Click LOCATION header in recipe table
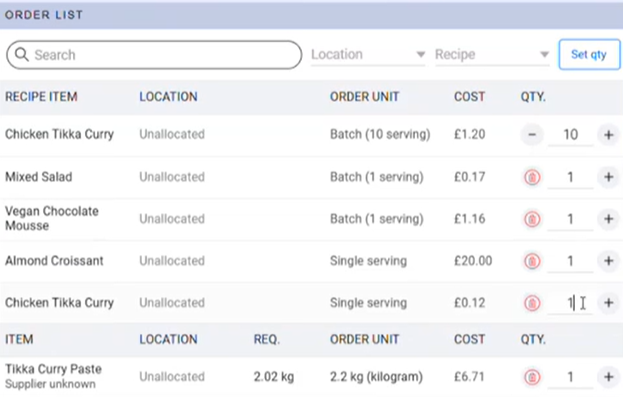 (x=168, y=97)
